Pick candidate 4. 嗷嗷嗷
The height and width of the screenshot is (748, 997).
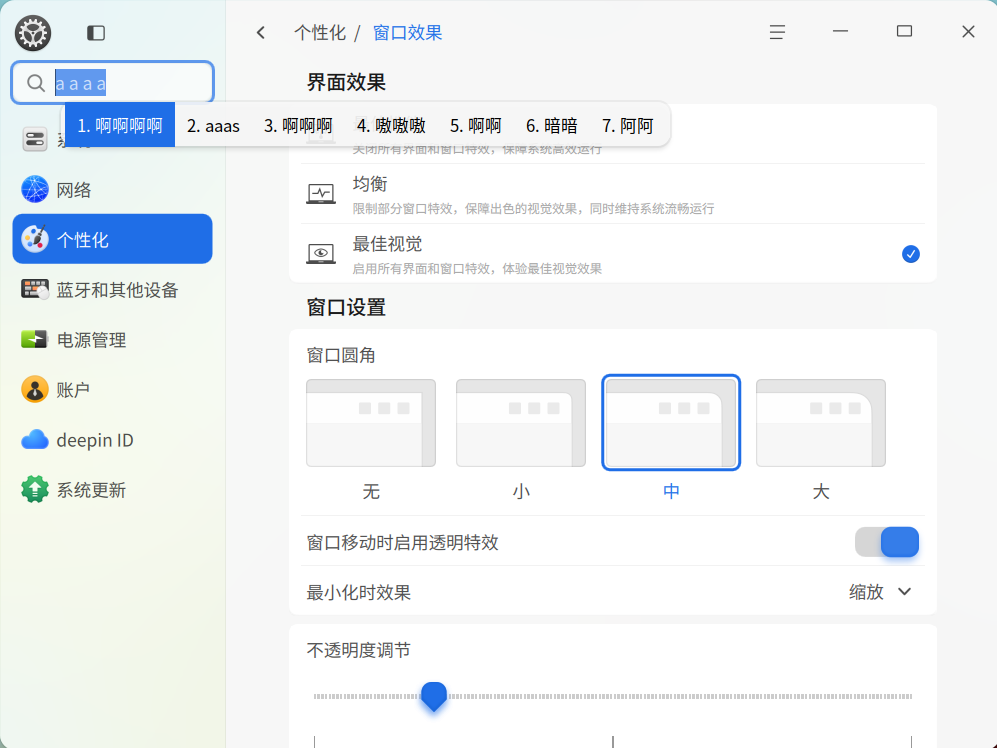tap(391, 126)
